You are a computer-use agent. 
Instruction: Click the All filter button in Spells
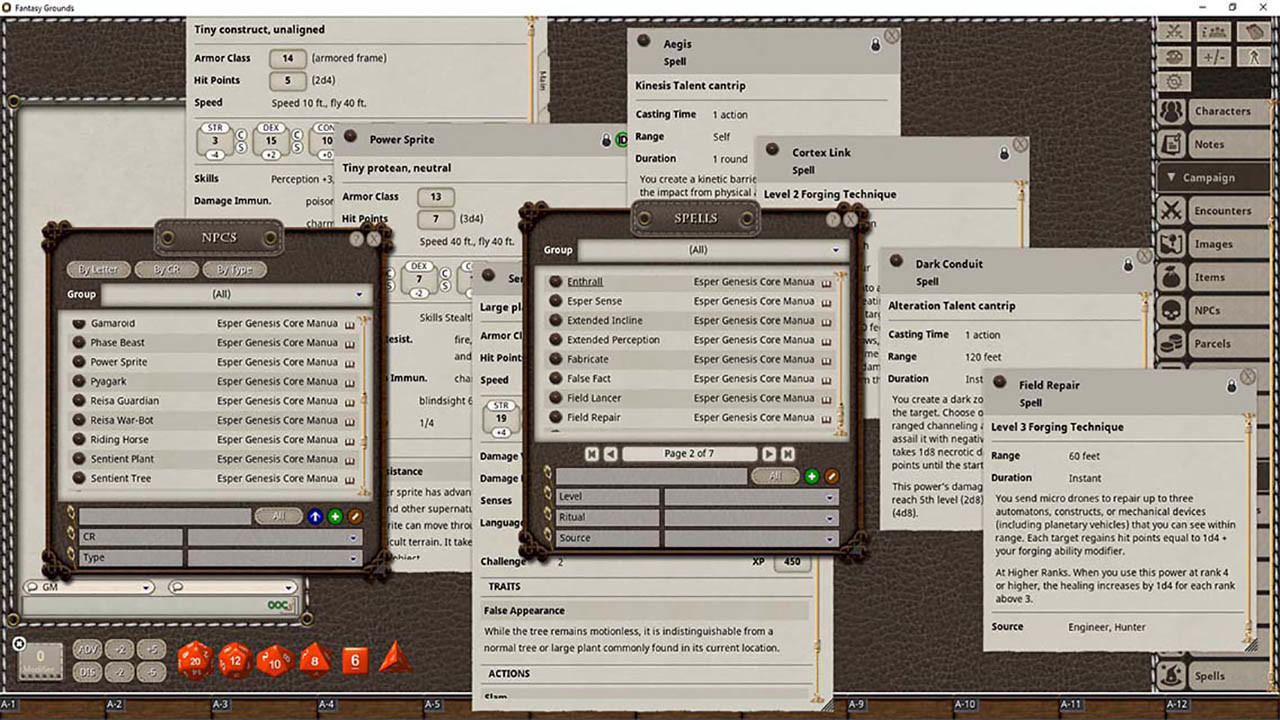(x=776, y=476)
